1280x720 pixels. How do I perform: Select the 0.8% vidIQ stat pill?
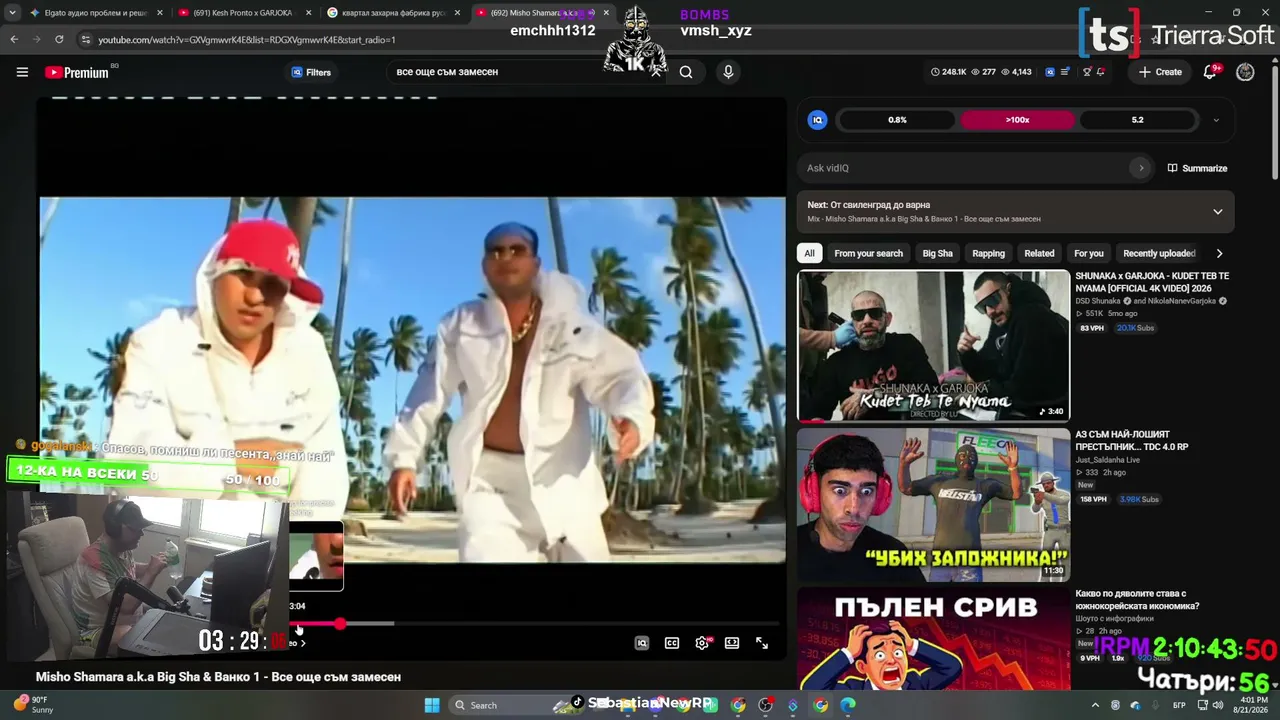[x=897, y=120]
